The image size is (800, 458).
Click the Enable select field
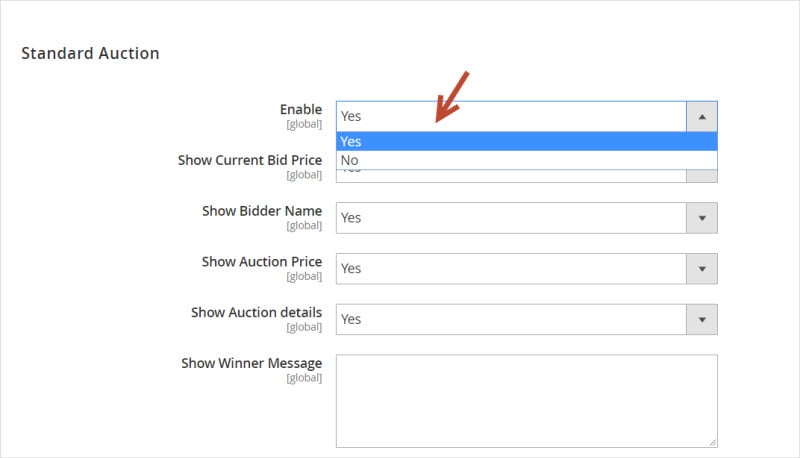pyautogui.click(x=527, y=116)
